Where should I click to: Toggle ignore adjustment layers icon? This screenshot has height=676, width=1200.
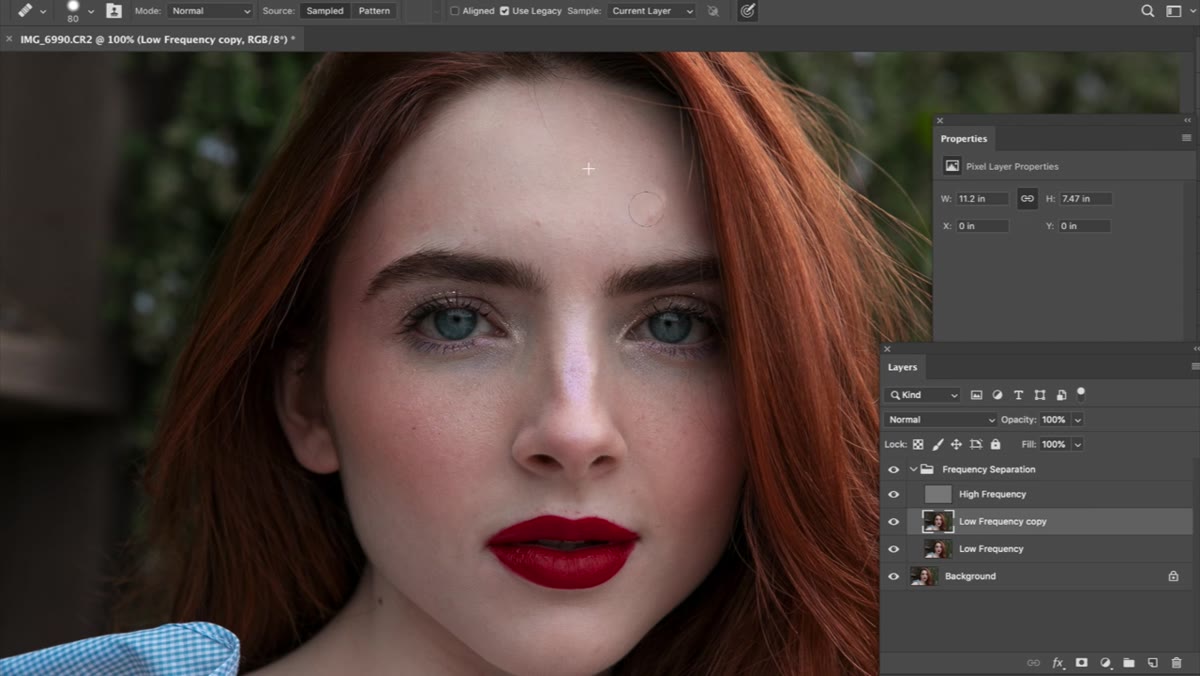[713, 11]
